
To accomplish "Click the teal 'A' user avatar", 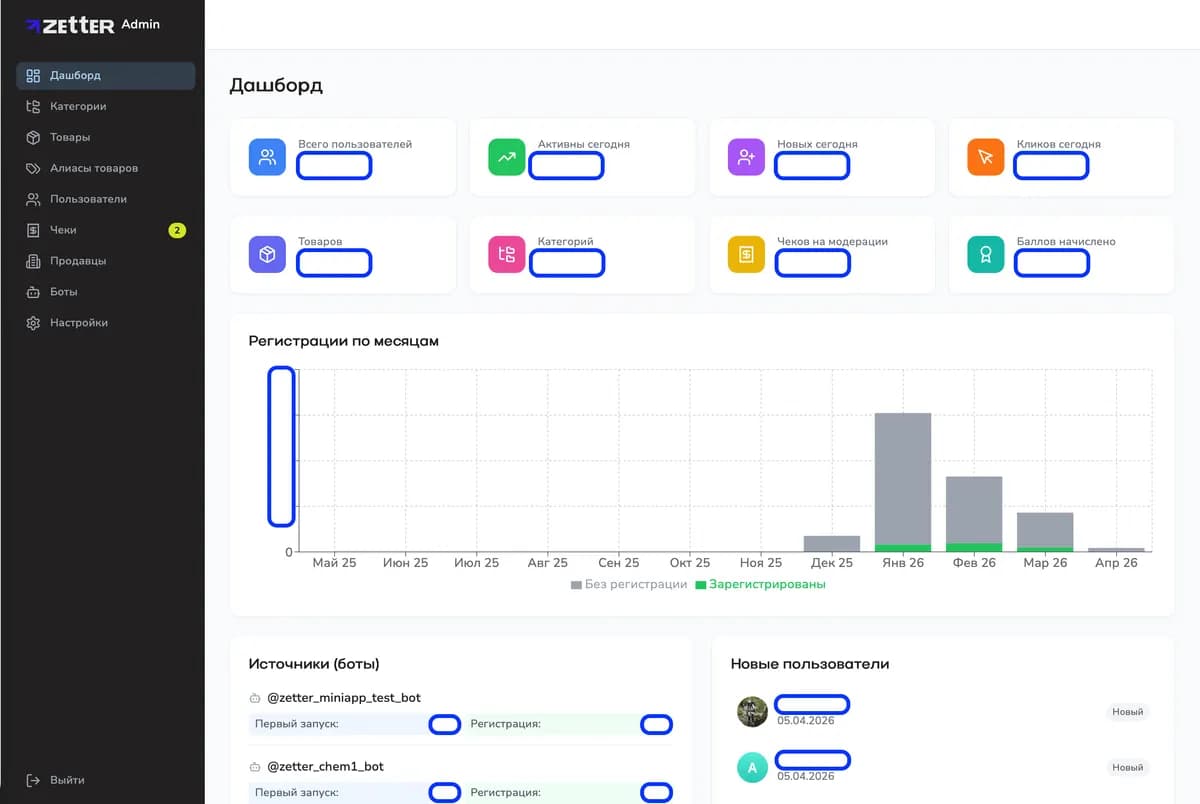I will pyautogui.click(x=752, y=768).
